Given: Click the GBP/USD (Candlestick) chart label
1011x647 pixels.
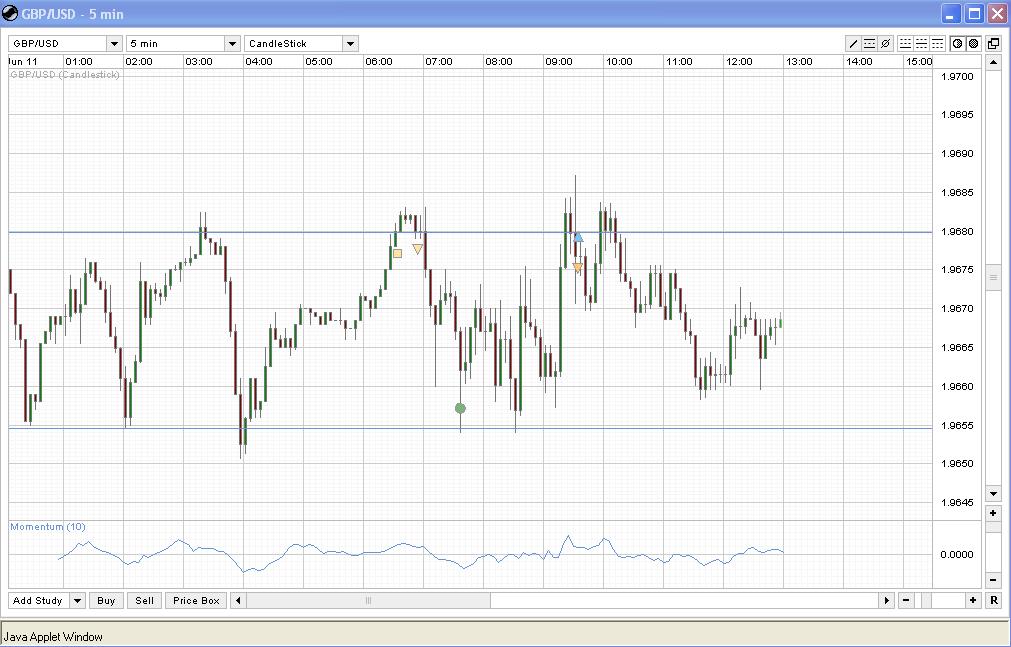Looking at the screenshot, I should click(x=65, y=75).
